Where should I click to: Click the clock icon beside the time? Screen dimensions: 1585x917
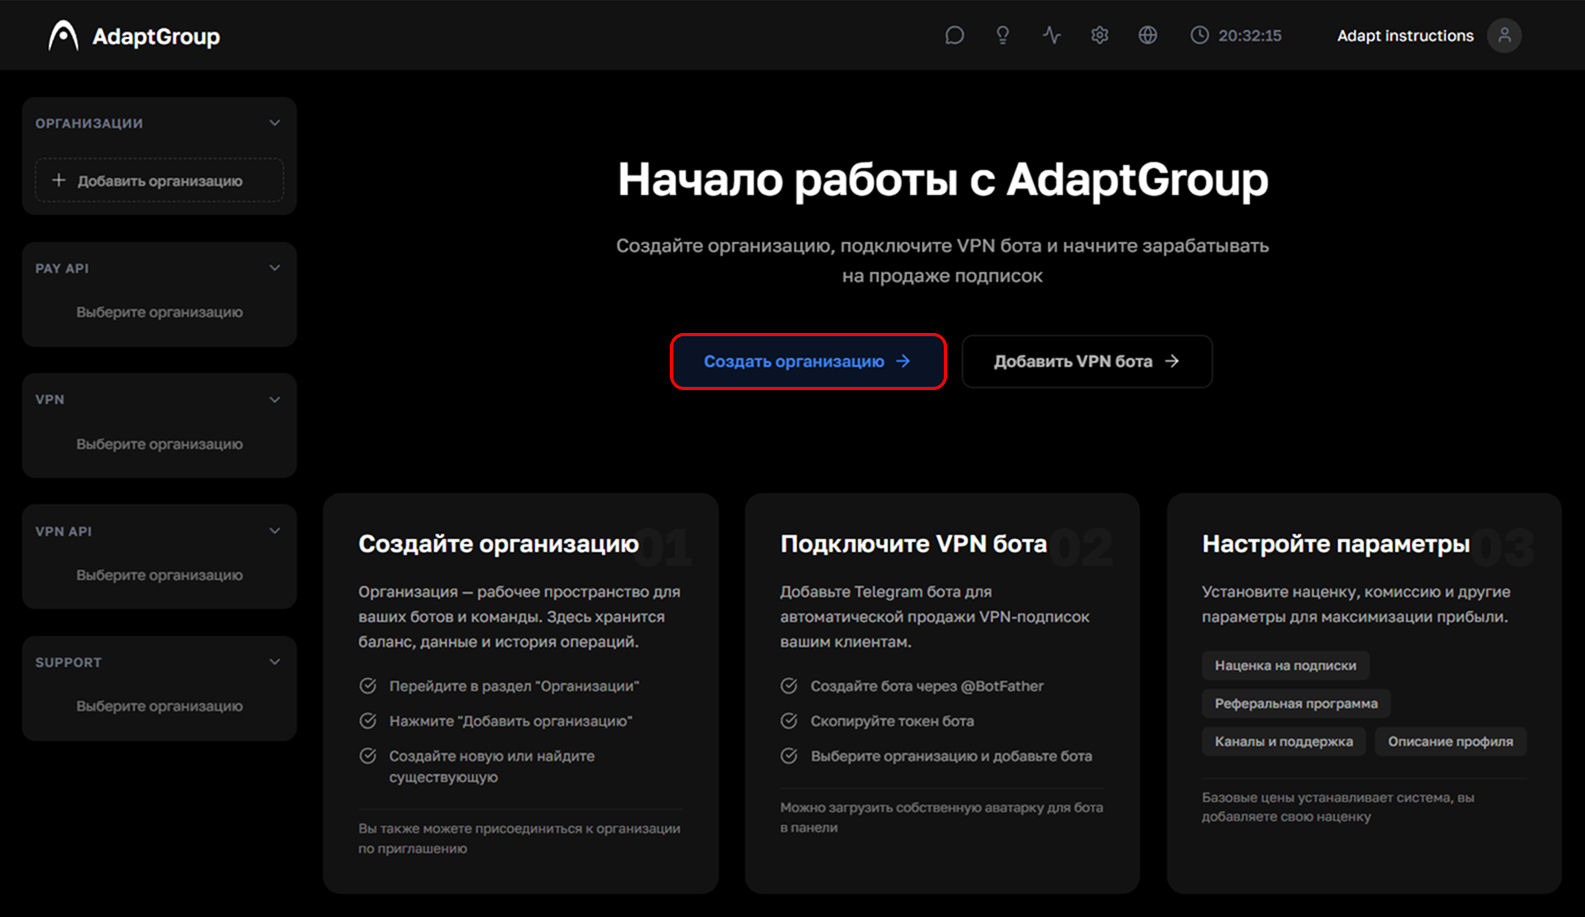point(1199,36)
